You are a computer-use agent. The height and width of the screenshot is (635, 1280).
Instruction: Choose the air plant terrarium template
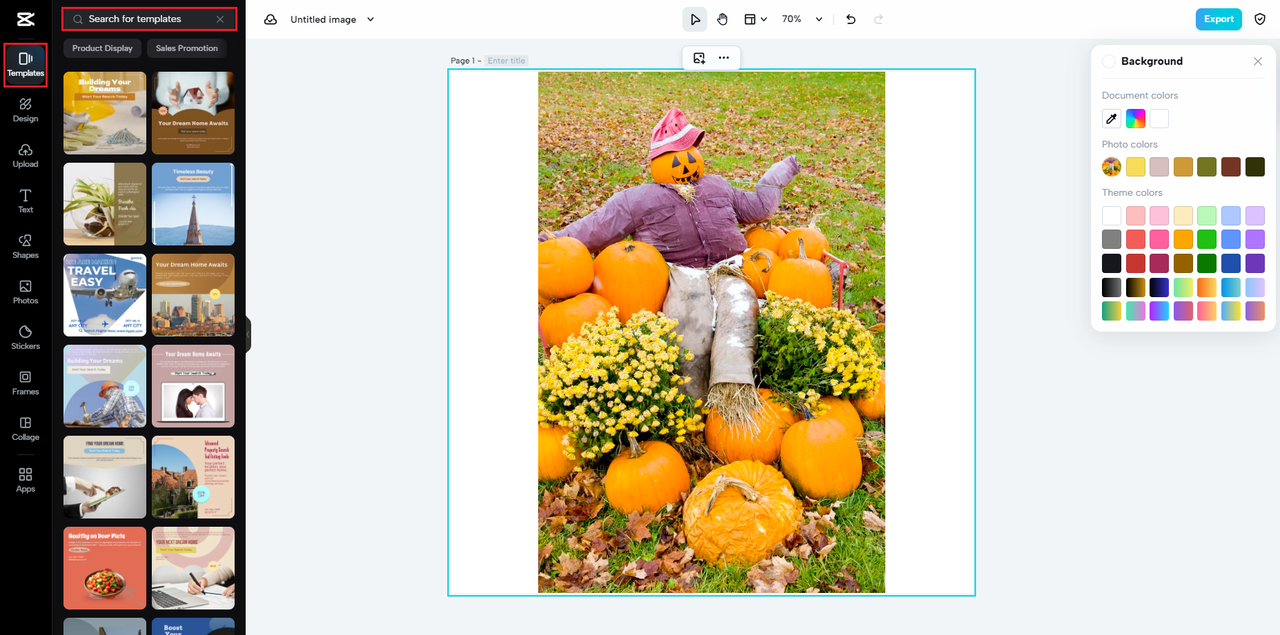(x=105, y=204)
